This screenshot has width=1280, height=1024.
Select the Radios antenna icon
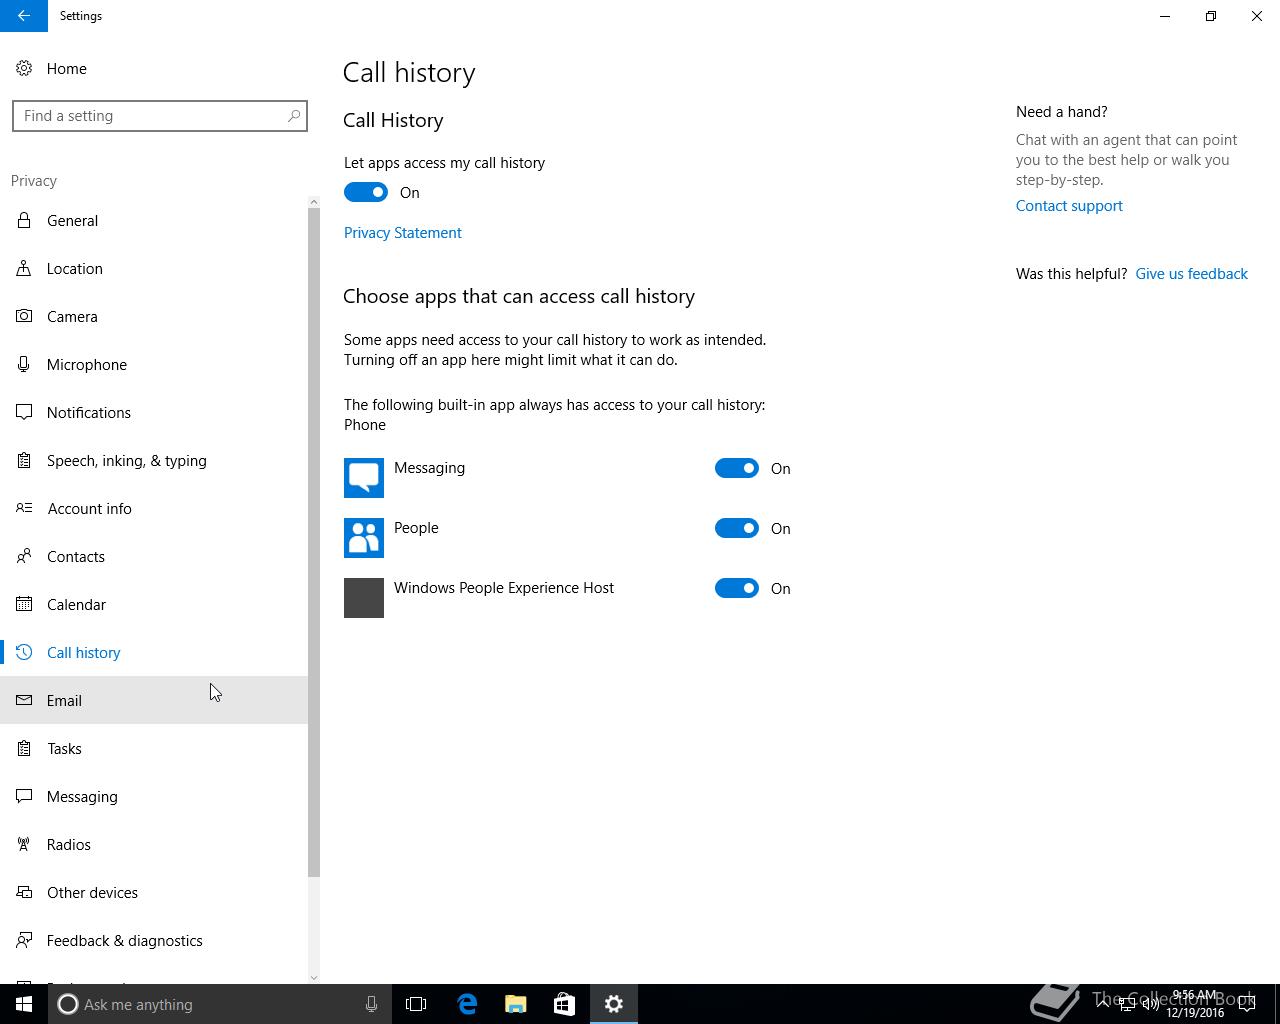[x=24, y=844]
